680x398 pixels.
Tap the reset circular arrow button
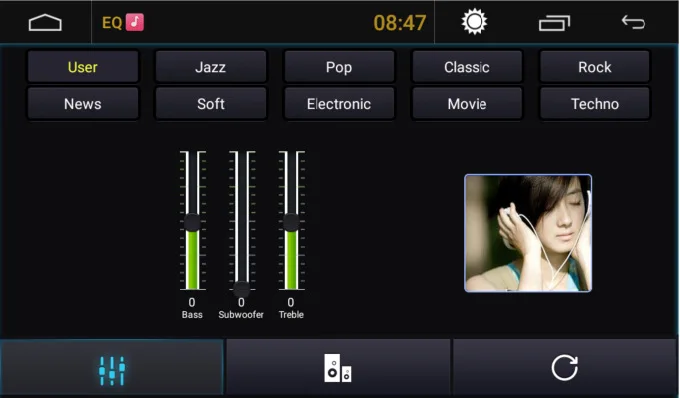[565, 368]
